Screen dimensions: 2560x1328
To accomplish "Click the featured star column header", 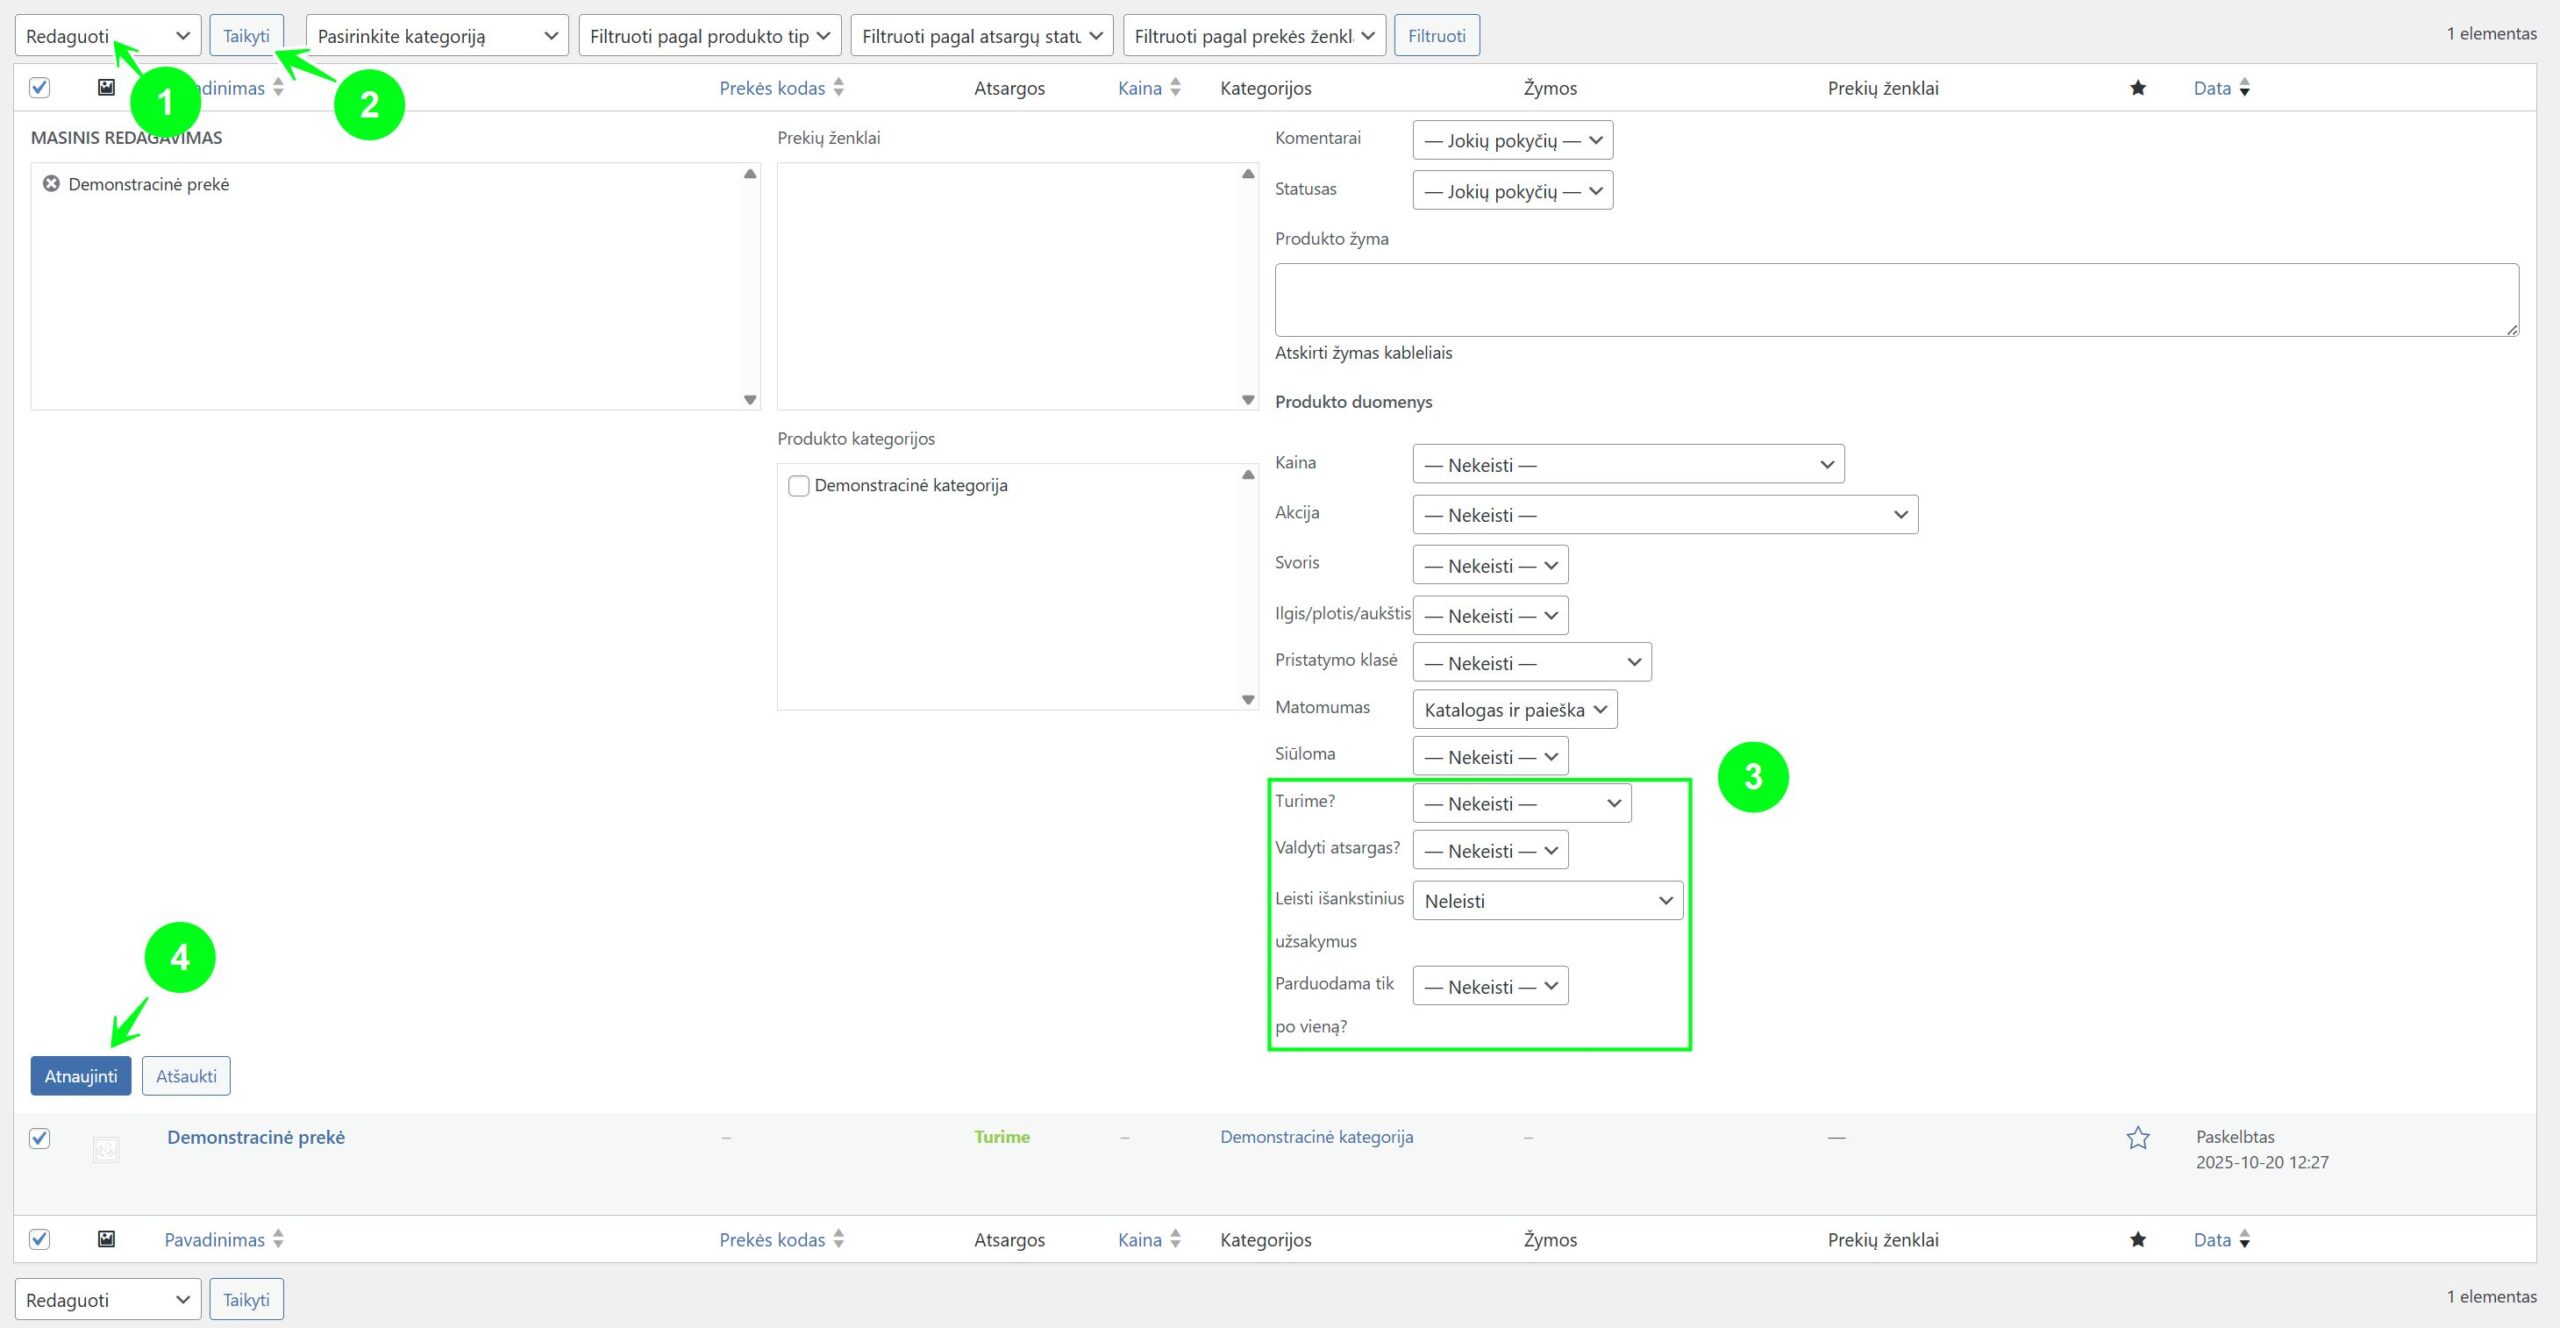I will (2137, 88).
